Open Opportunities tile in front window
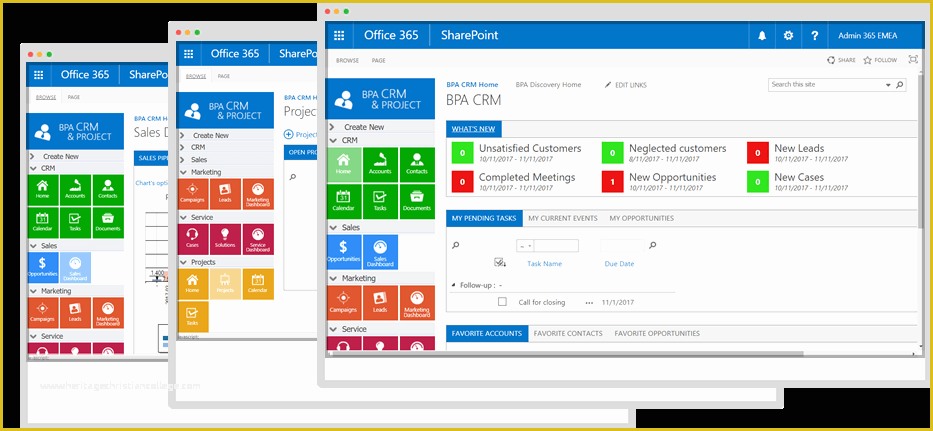933x431 pixels. [x=344, y=252]
